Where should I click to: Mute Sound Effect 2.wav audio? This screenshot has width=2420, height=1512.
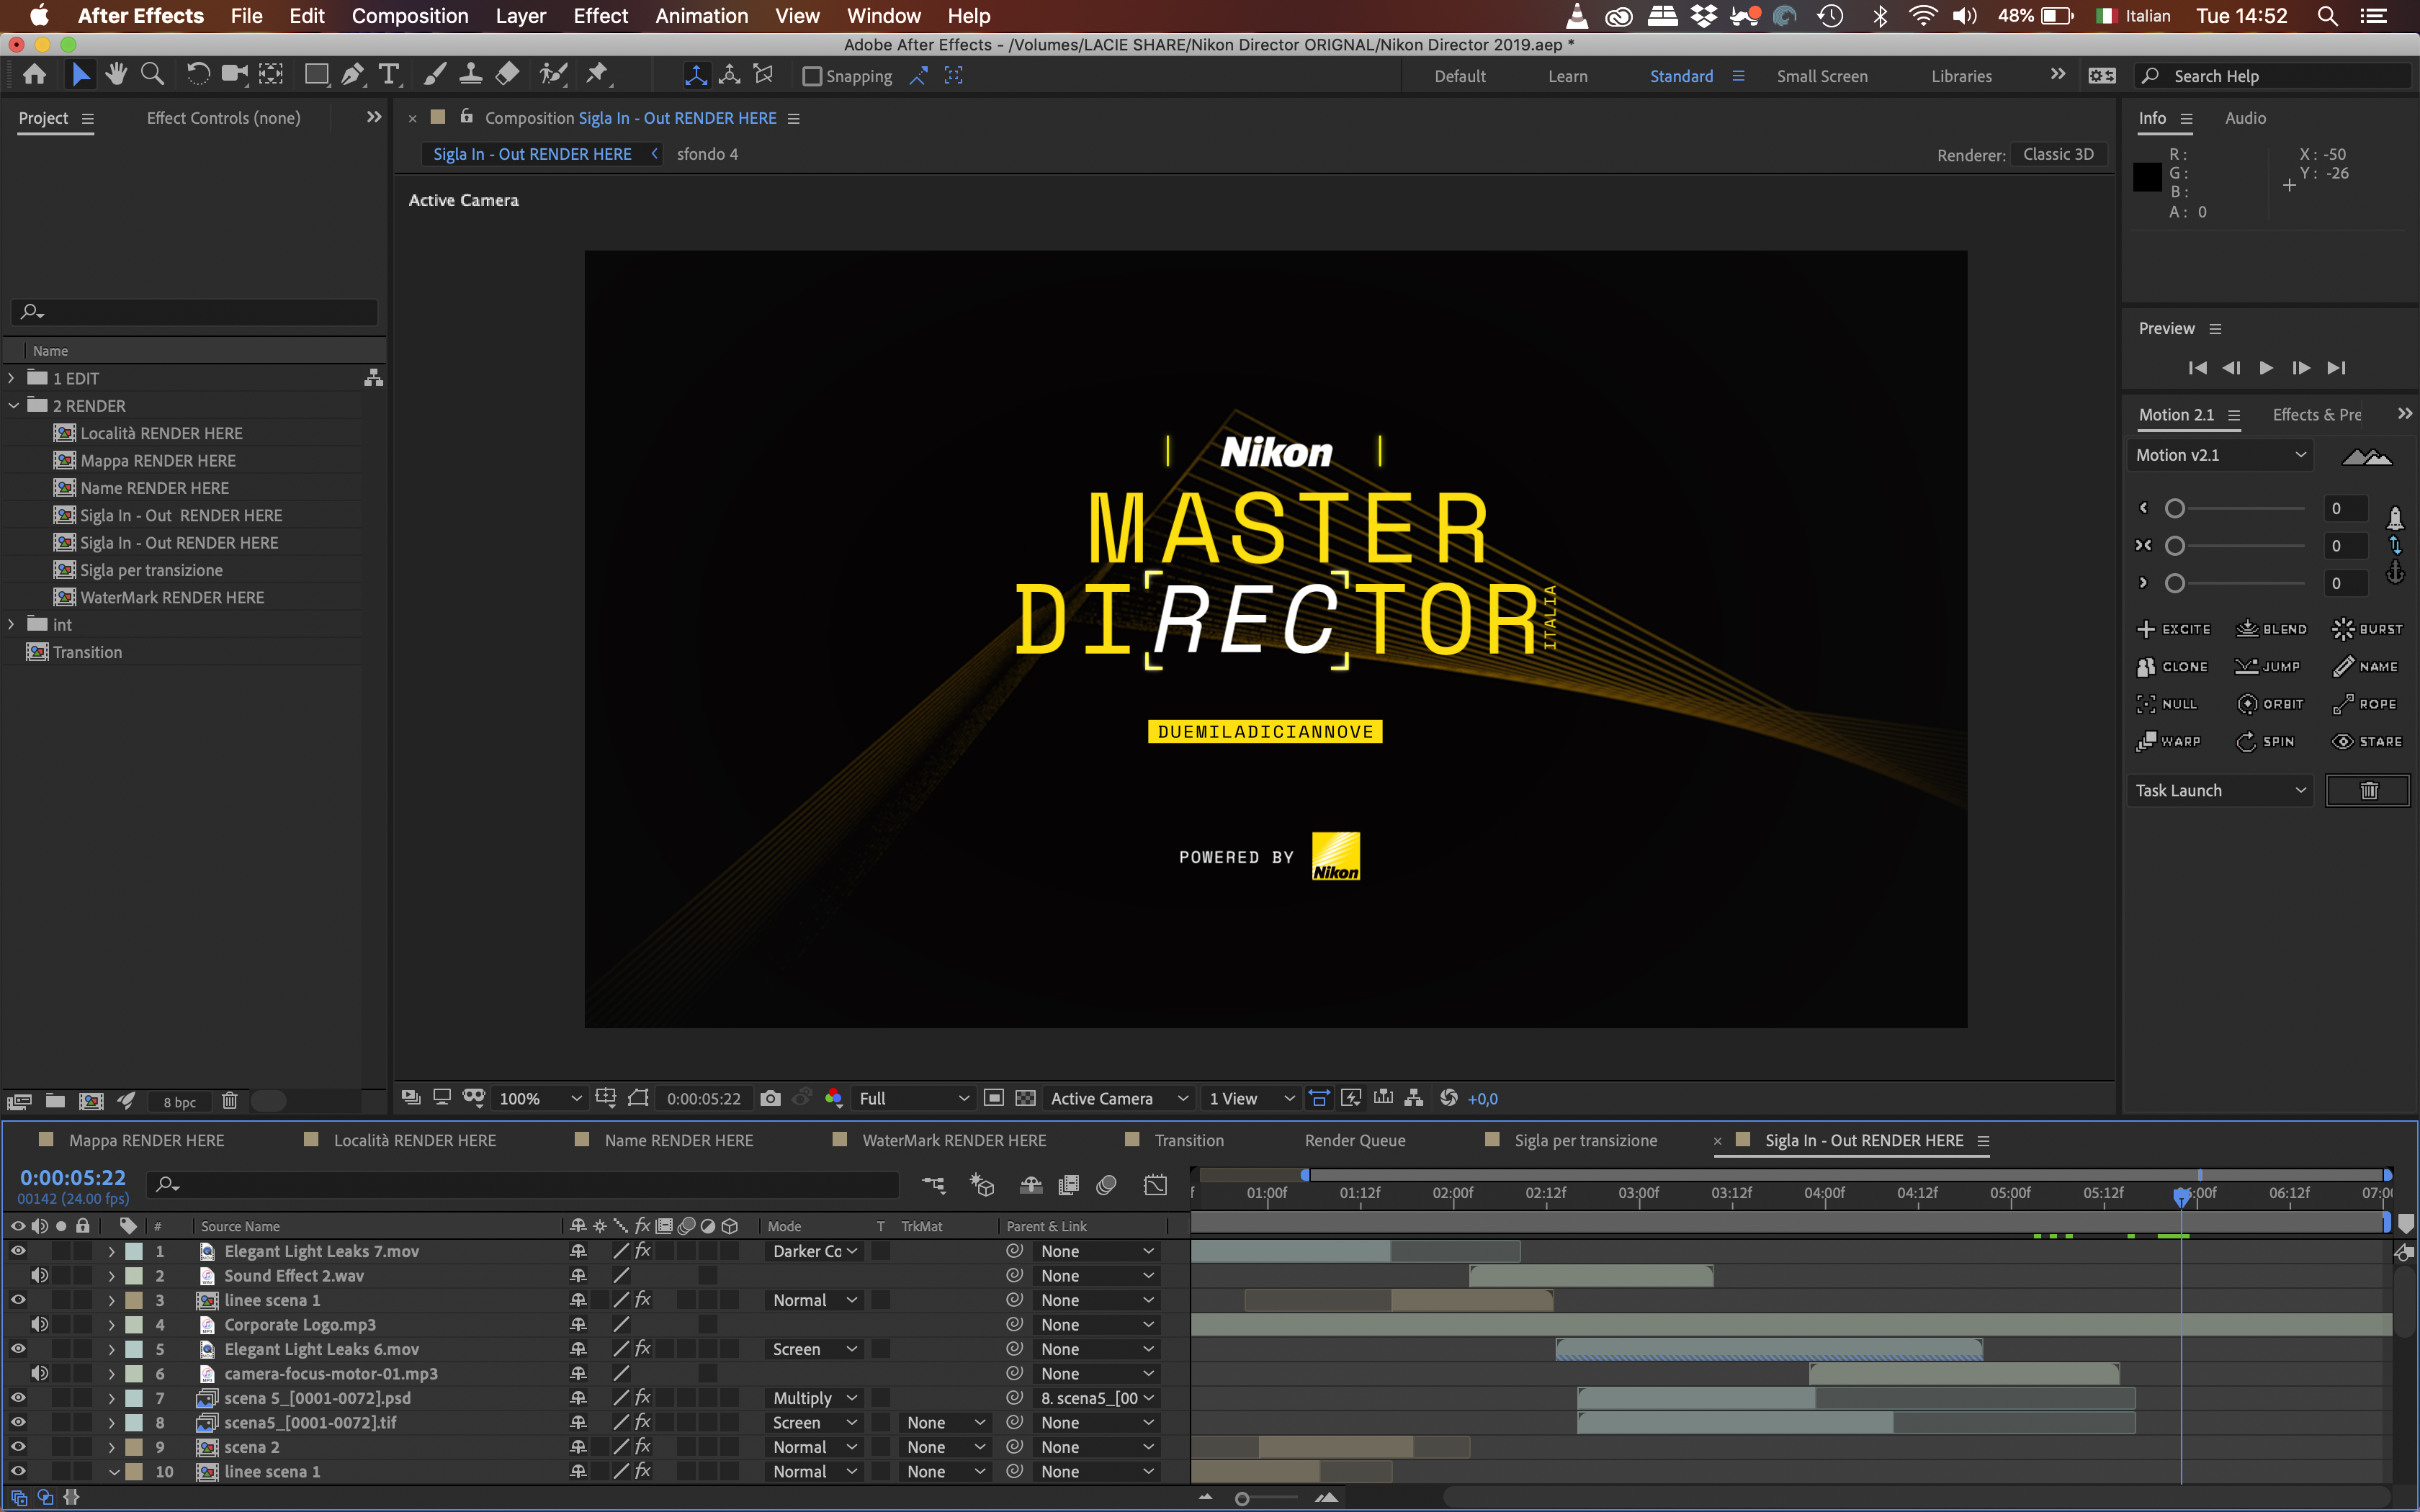coord(40,1276)
